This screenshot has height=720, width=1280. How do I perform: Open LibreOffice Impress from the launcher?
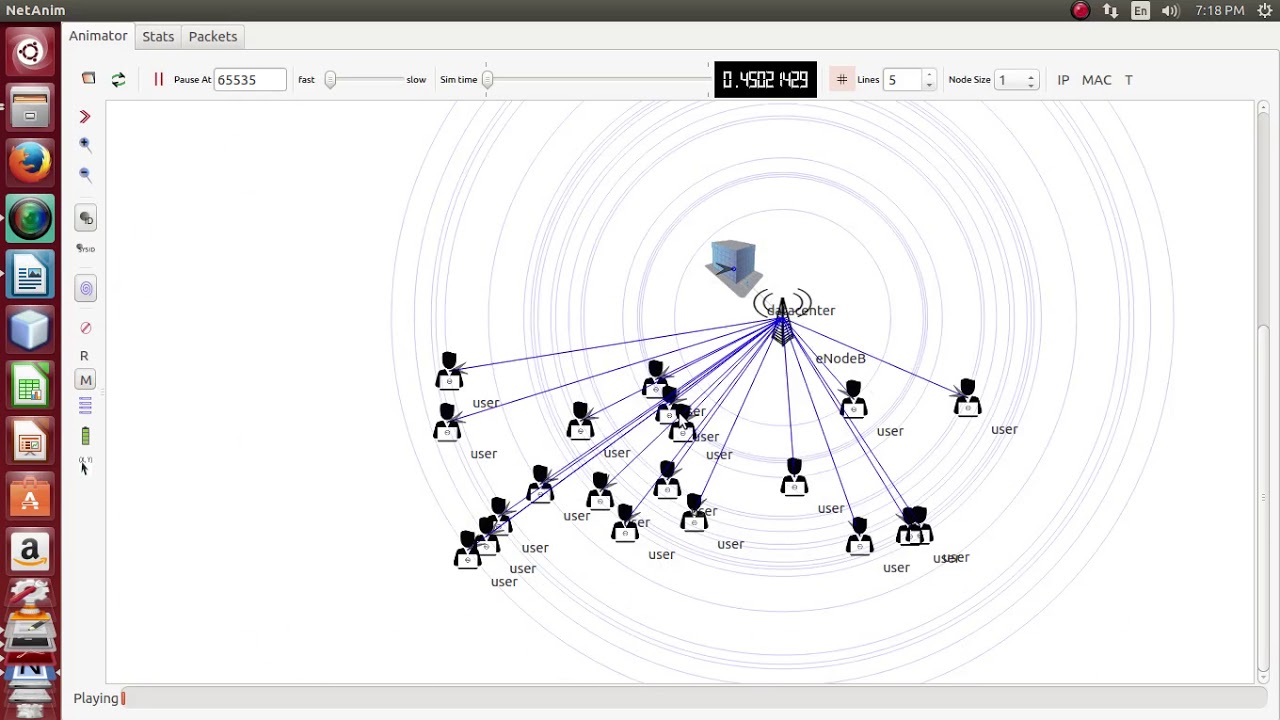tap(30, 441)
